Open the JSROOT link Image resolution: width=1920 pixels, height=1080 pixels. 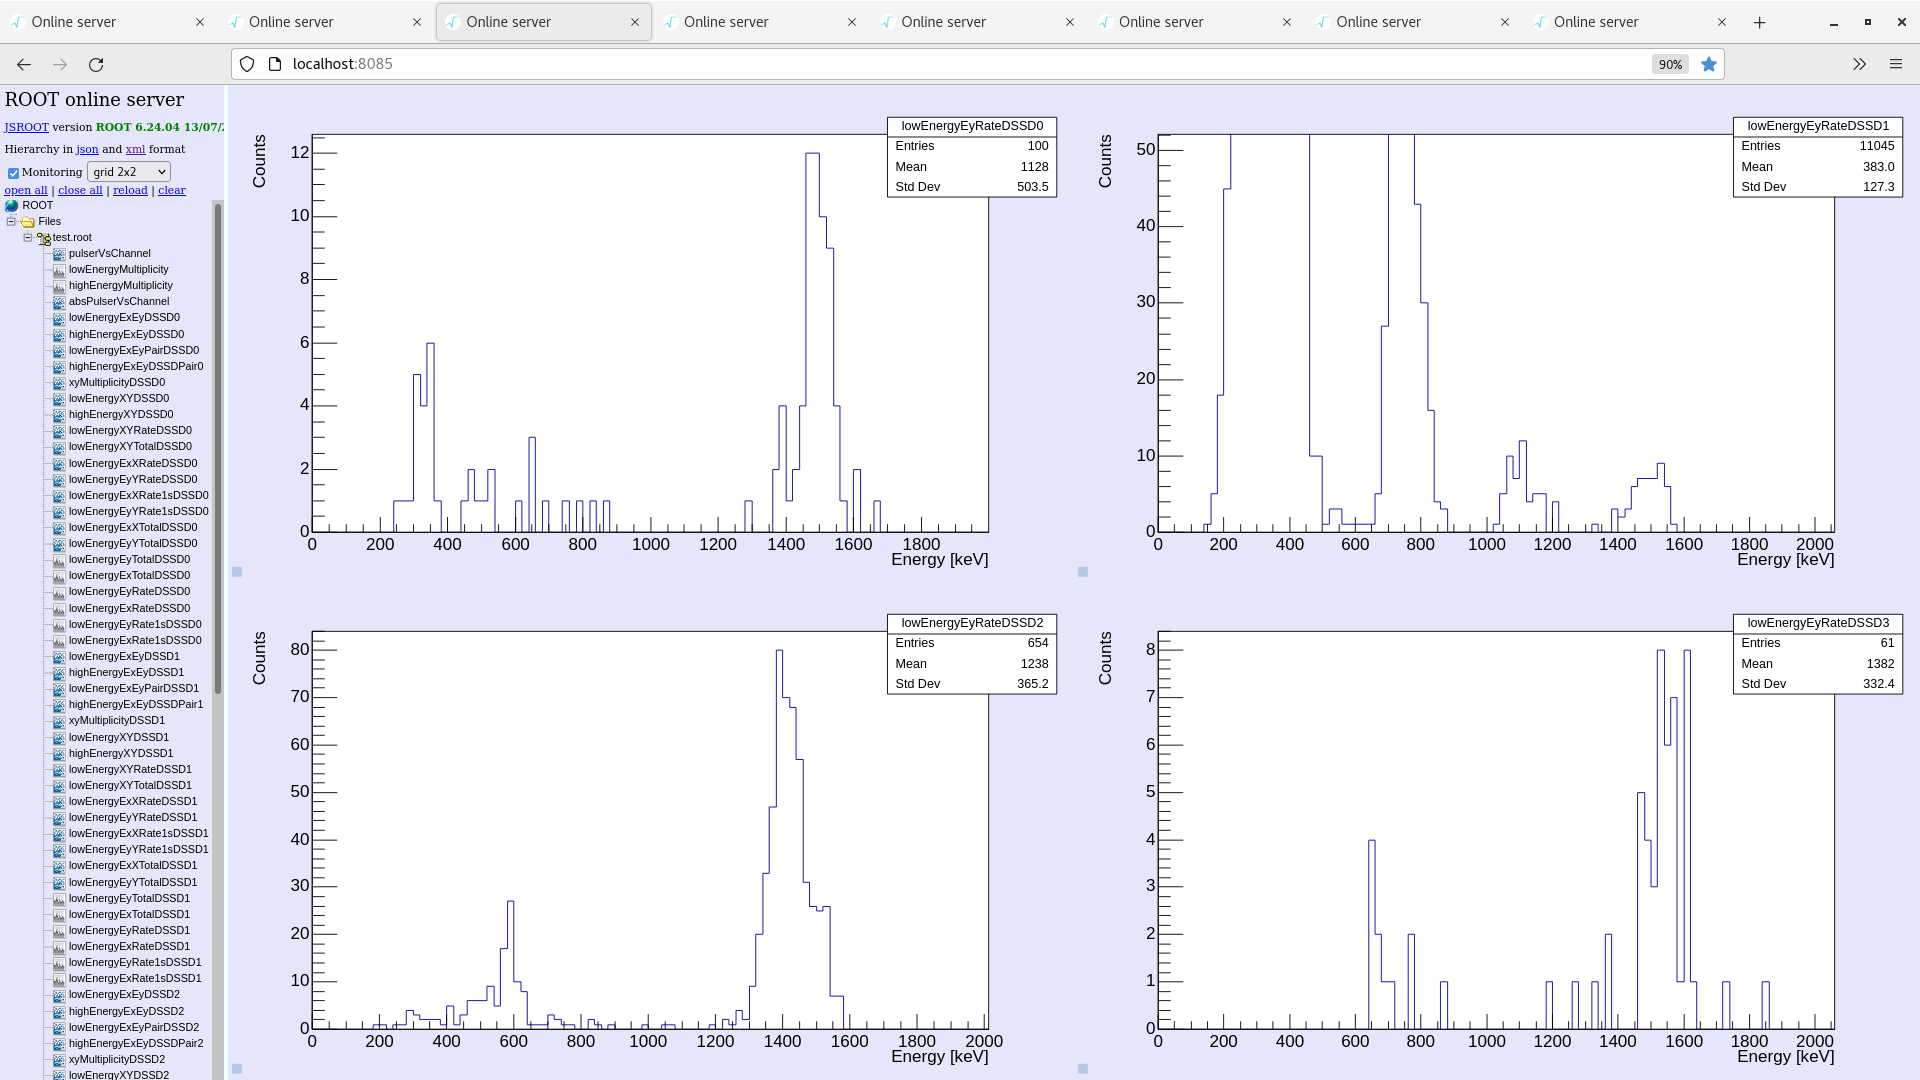point(26,127)
